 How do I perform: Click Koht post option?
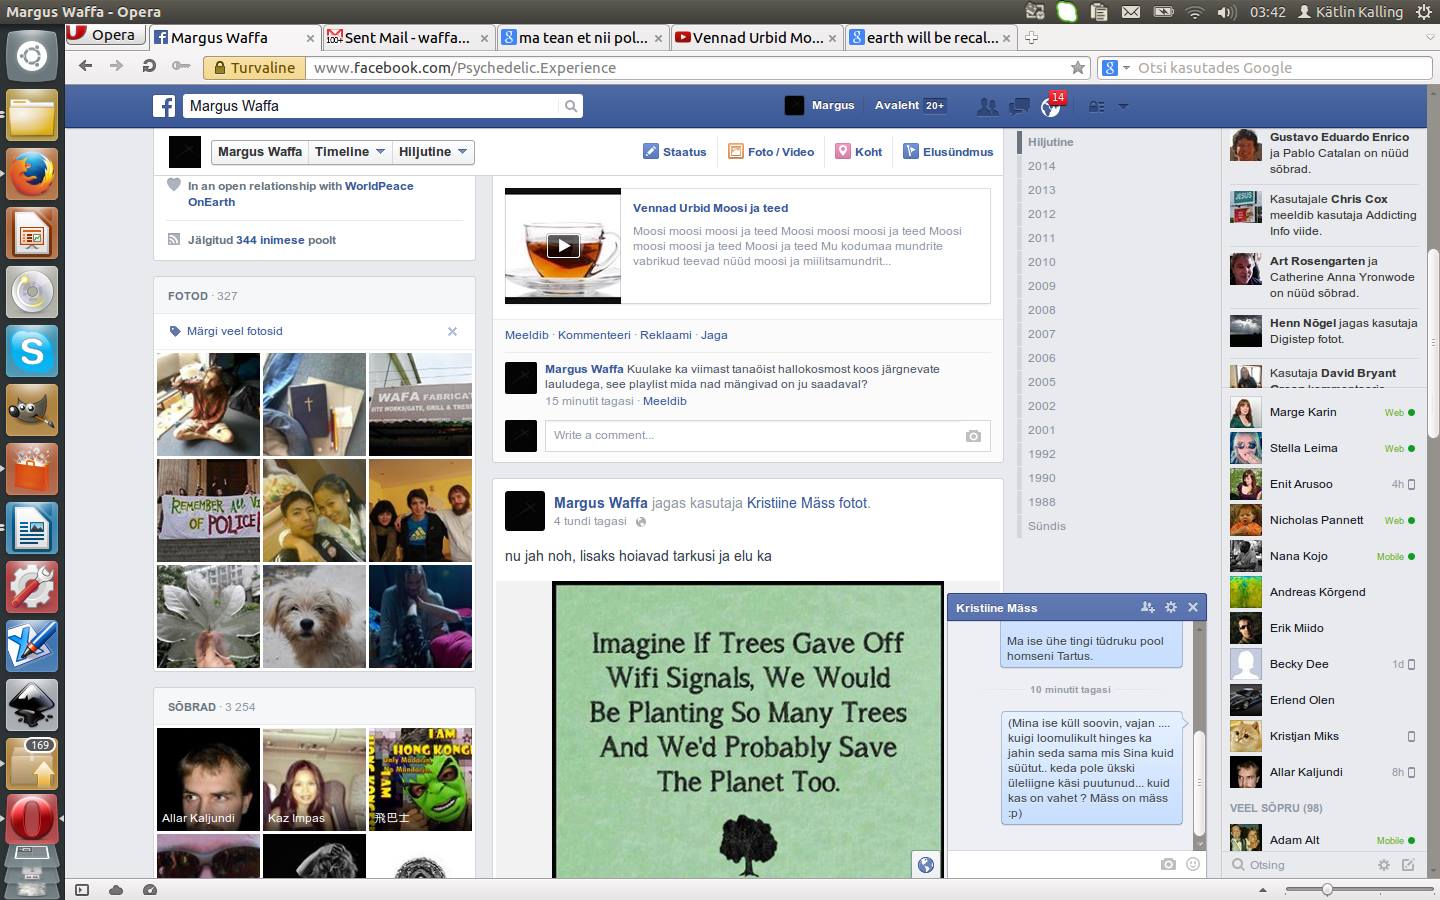pyautogui.click(x=859, y=152)
